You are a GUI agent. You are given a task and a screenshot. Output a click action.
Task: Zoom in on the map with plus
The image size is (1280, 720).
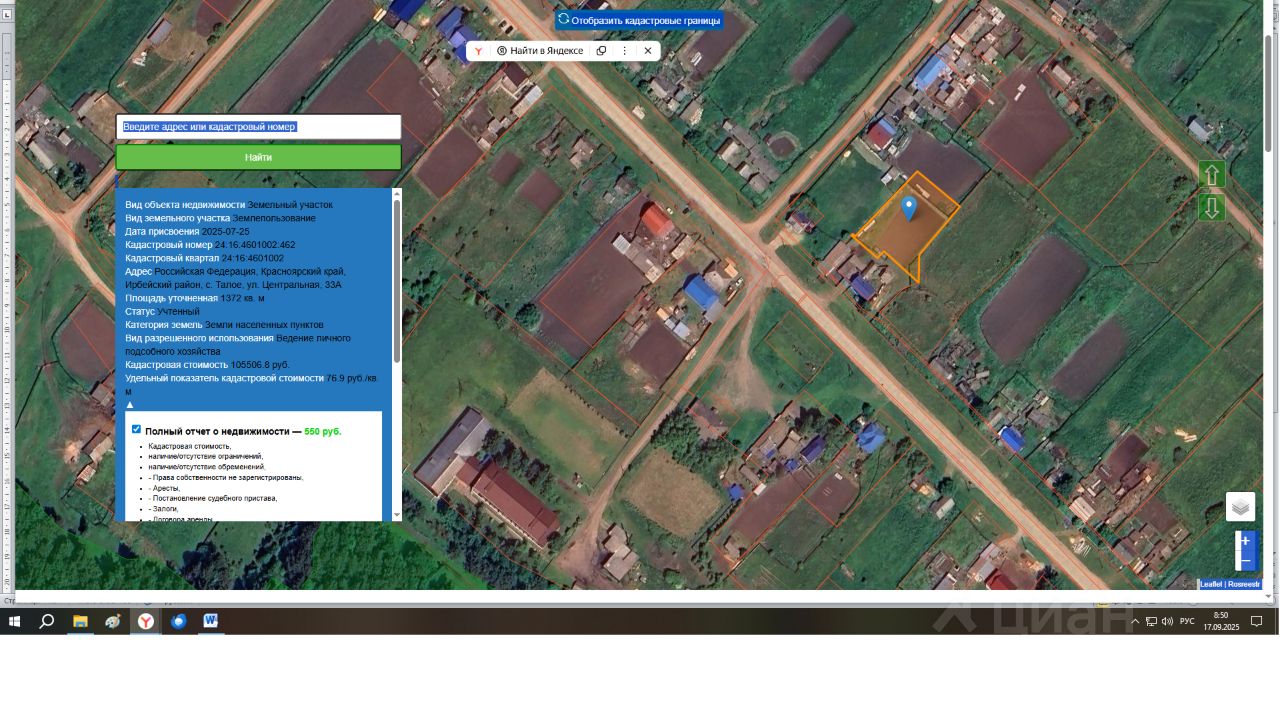pyautogui.click(x=1245, y=541)
